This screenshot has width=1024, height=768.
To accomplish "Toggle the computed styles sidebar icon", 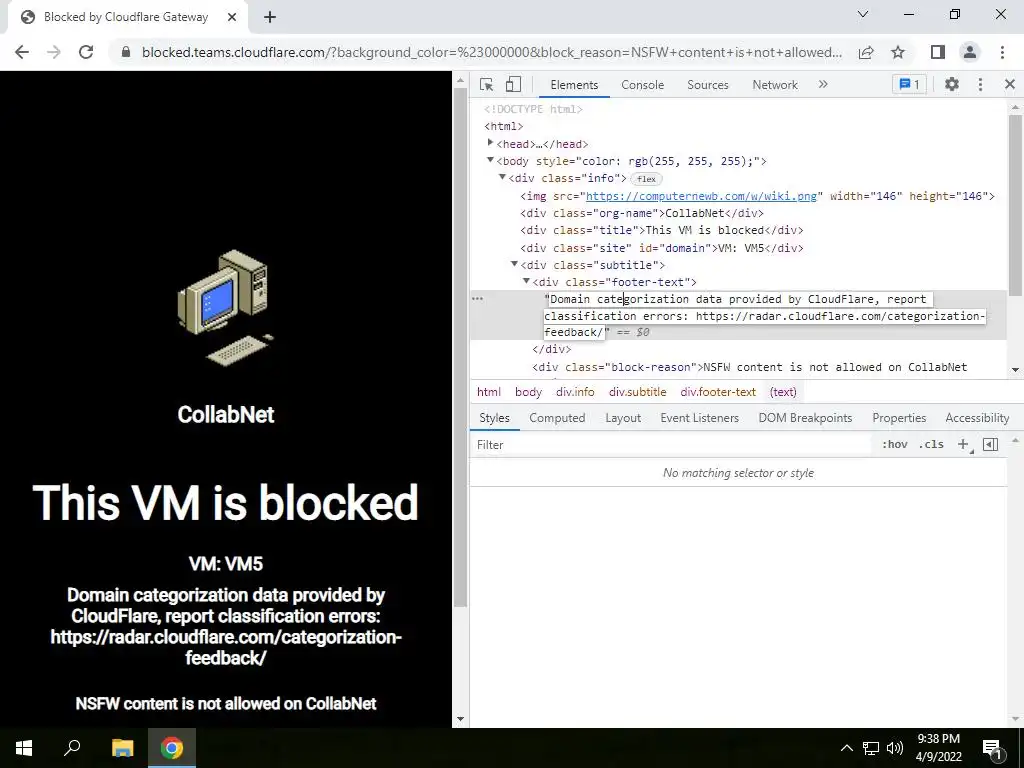I will coord(990,444).
